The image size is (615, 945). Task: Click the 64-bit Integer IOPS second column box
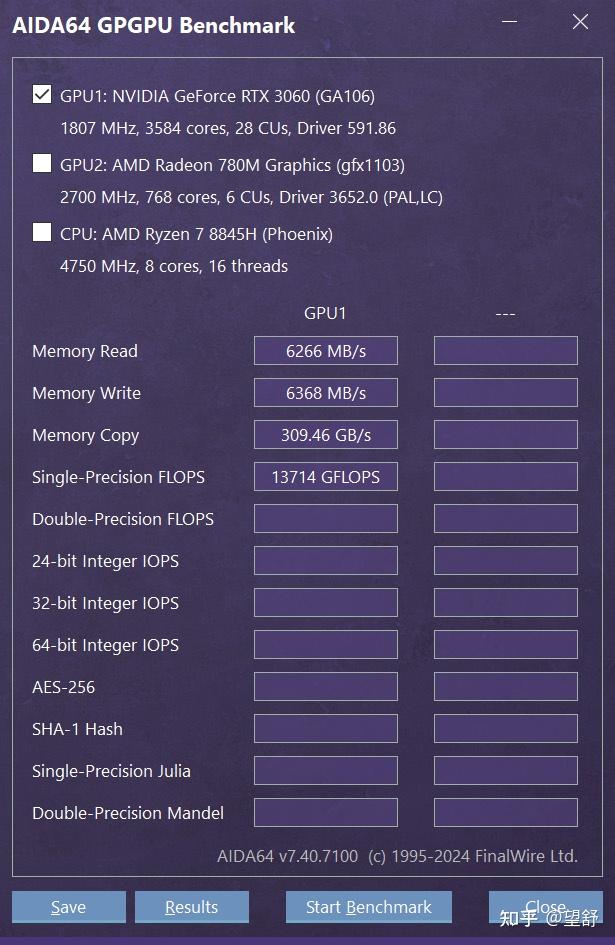click(506, 645)
